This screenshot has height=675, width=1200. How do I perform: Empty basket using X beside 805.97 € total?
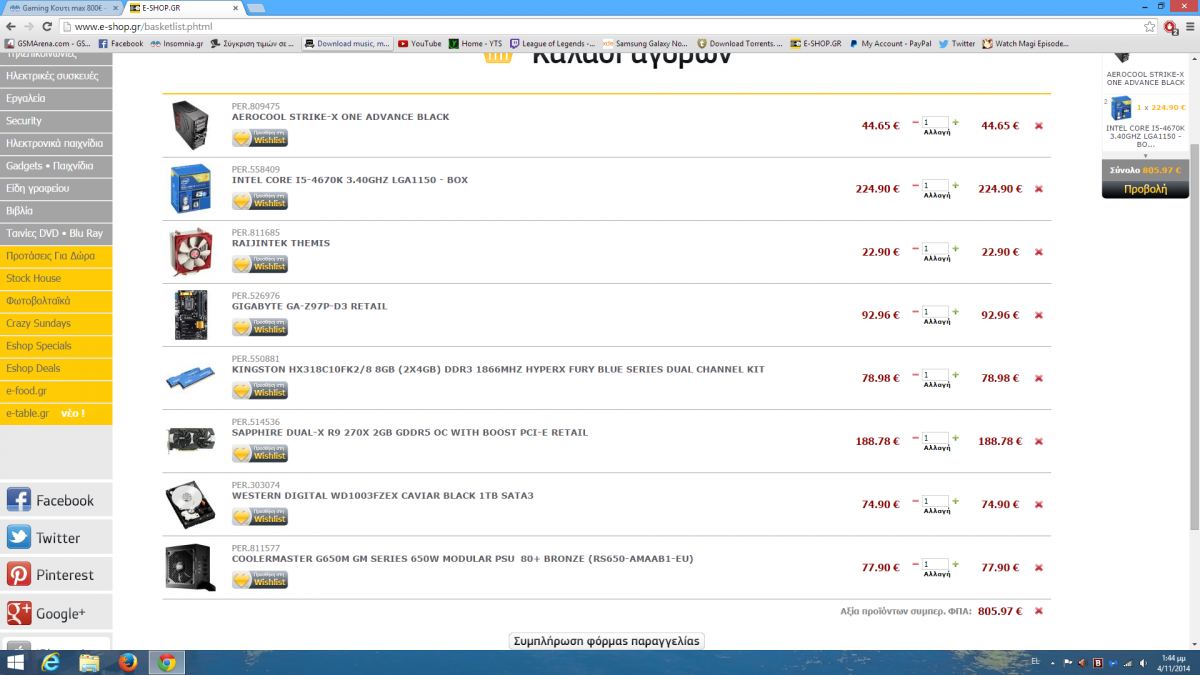tap(1039, 611)
